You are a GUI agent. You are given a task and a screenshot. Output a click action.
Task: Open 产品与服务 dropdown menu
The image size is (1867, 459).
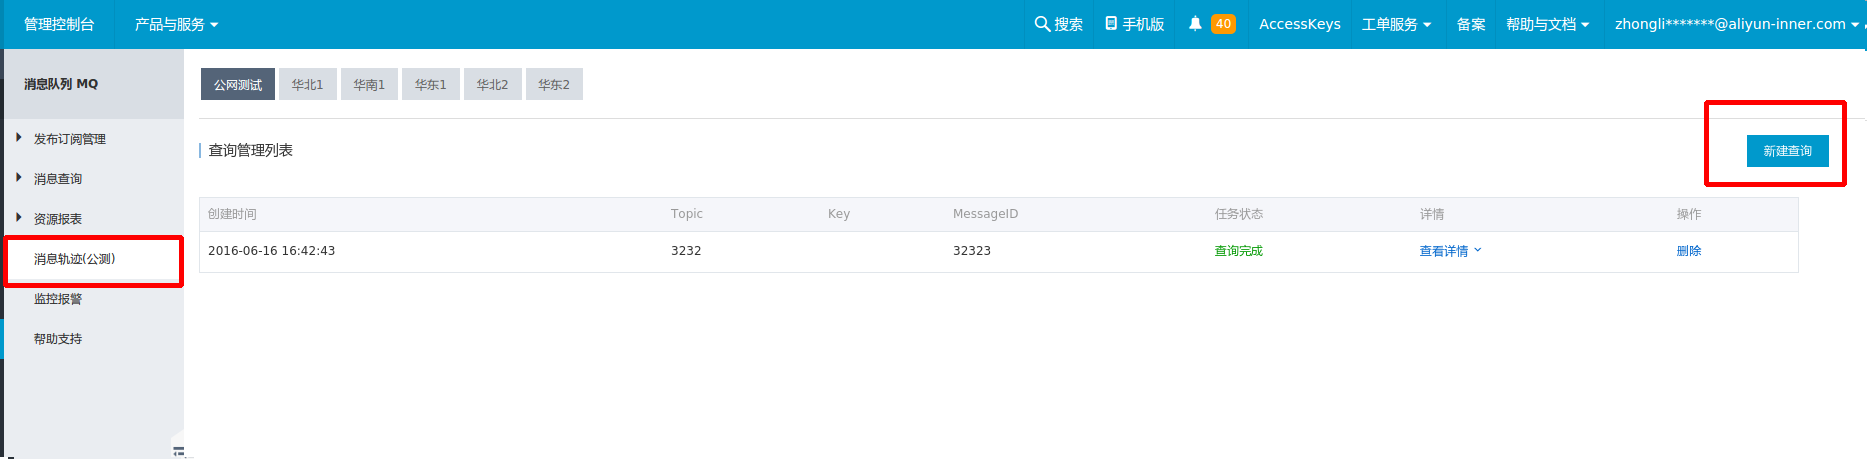(x=176, y=24)
